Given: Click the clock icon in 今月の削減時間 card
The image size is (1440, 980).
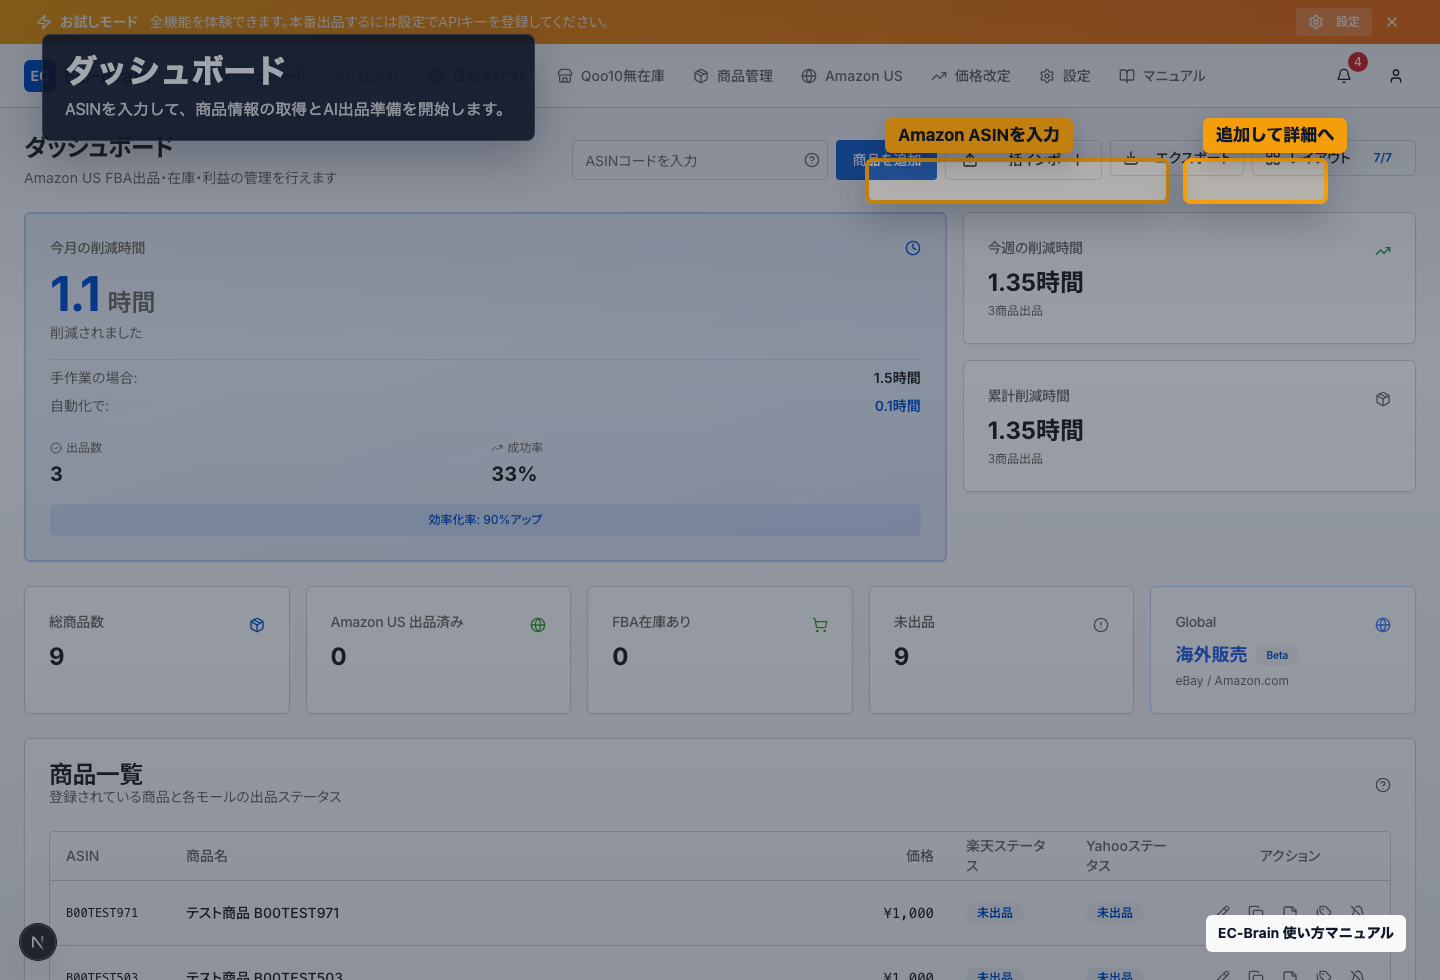Looking at the screenshot, I should 913,248.
